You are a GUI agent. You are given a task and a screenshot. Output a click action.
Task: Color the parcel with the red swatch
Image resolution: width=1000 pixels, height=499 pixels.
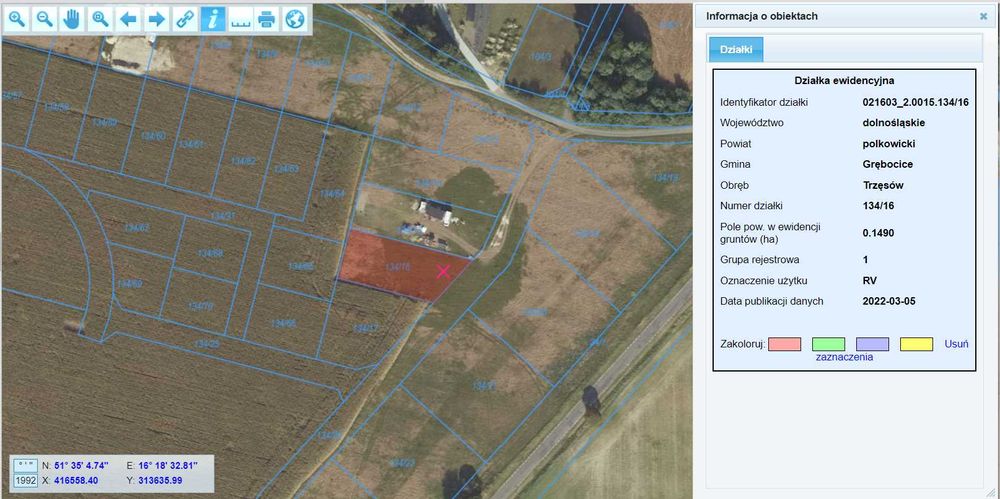pyautogui.click(x=784, y=345)
